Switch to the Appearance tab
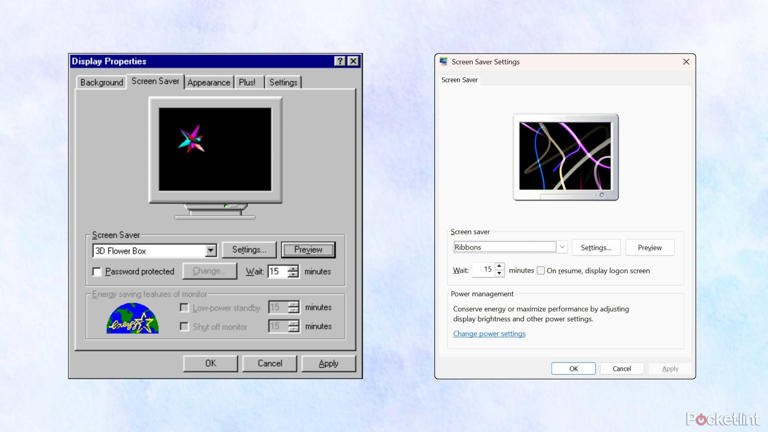Viewport: 768px width, 432px height. 208,83
